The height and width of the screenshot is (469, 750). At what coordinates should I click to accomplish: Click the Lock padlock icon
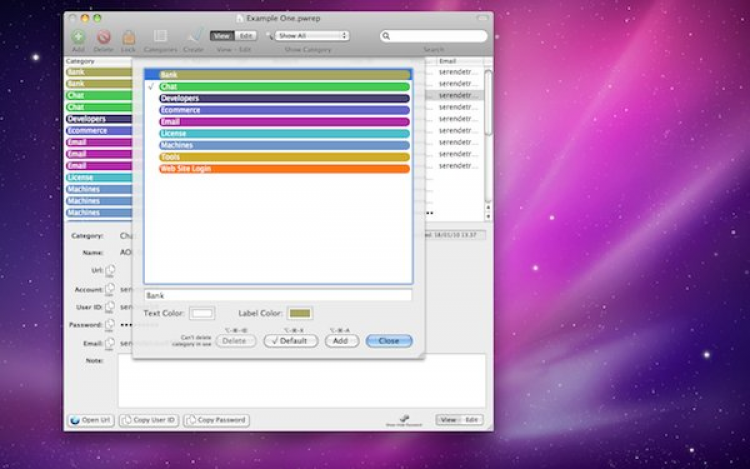(x=128, y=37)
